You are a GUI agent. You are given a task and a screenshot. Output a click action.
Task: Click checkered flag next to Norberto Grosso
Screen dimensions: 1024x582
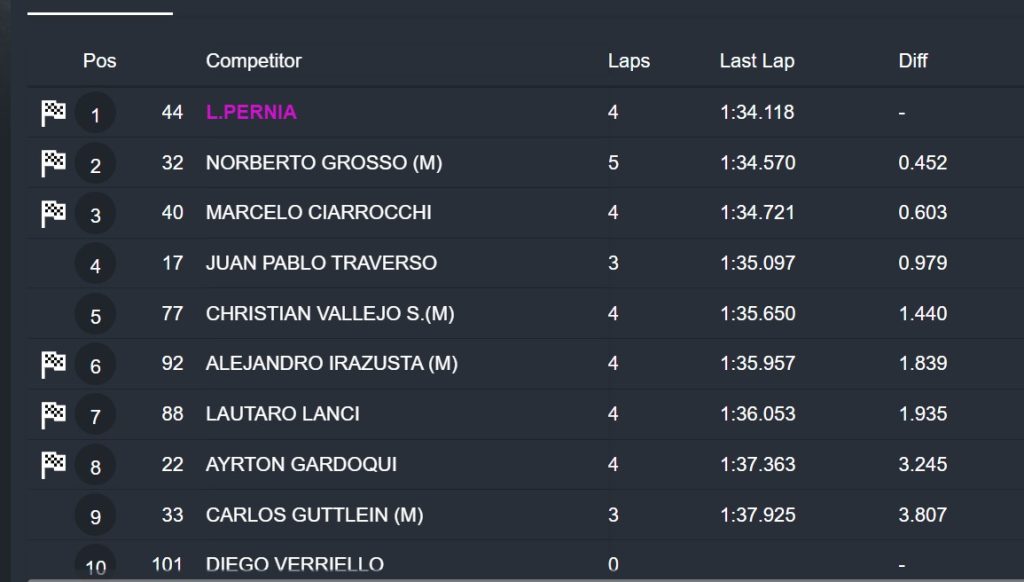pos(53,163)
